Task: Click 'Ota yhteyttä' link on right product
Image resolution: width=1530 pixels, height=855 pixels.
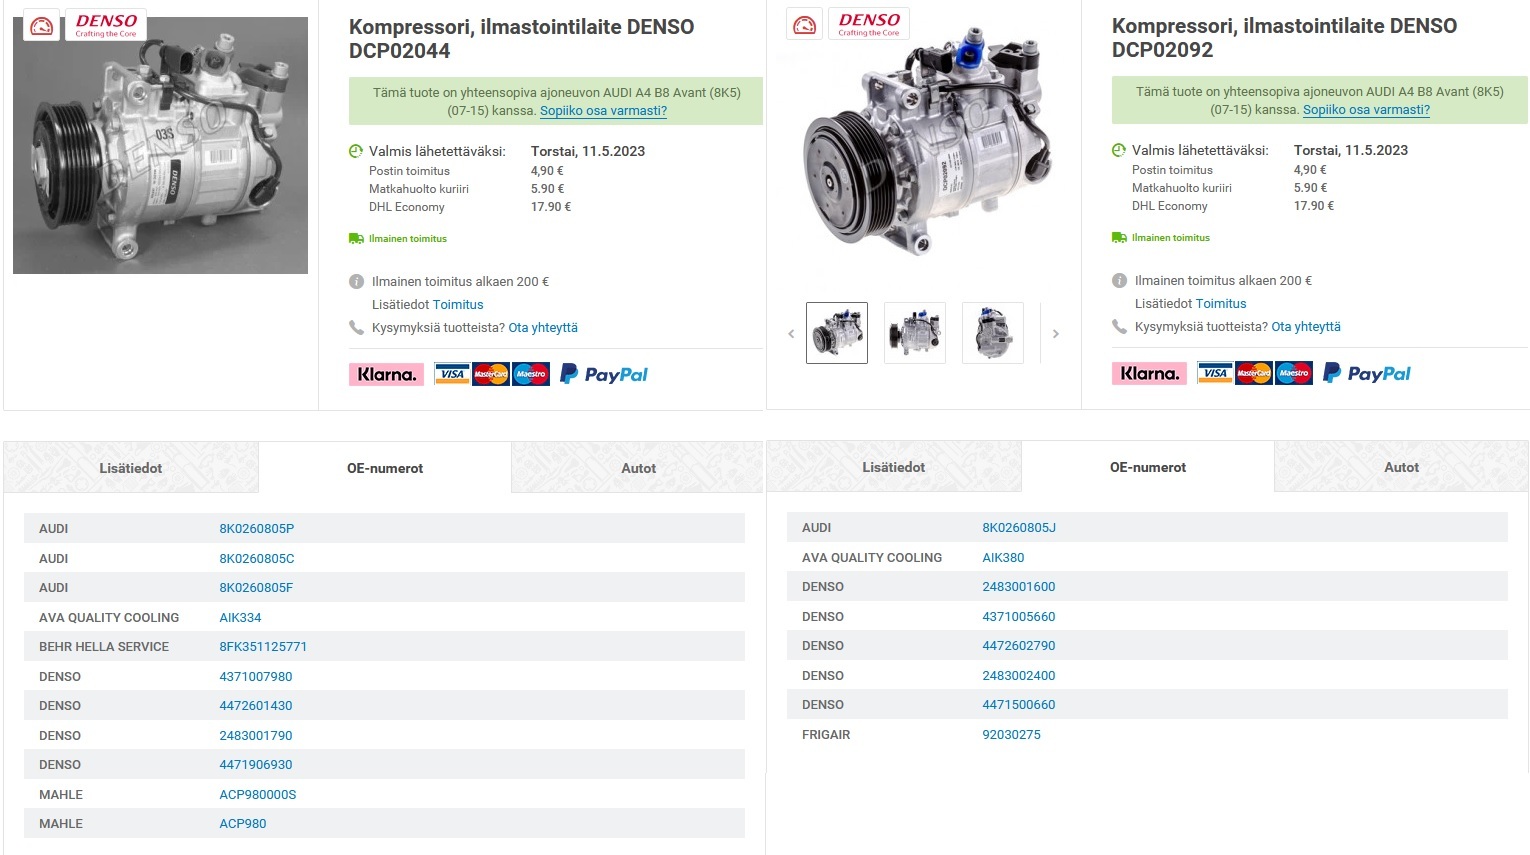Action: 1305,327
